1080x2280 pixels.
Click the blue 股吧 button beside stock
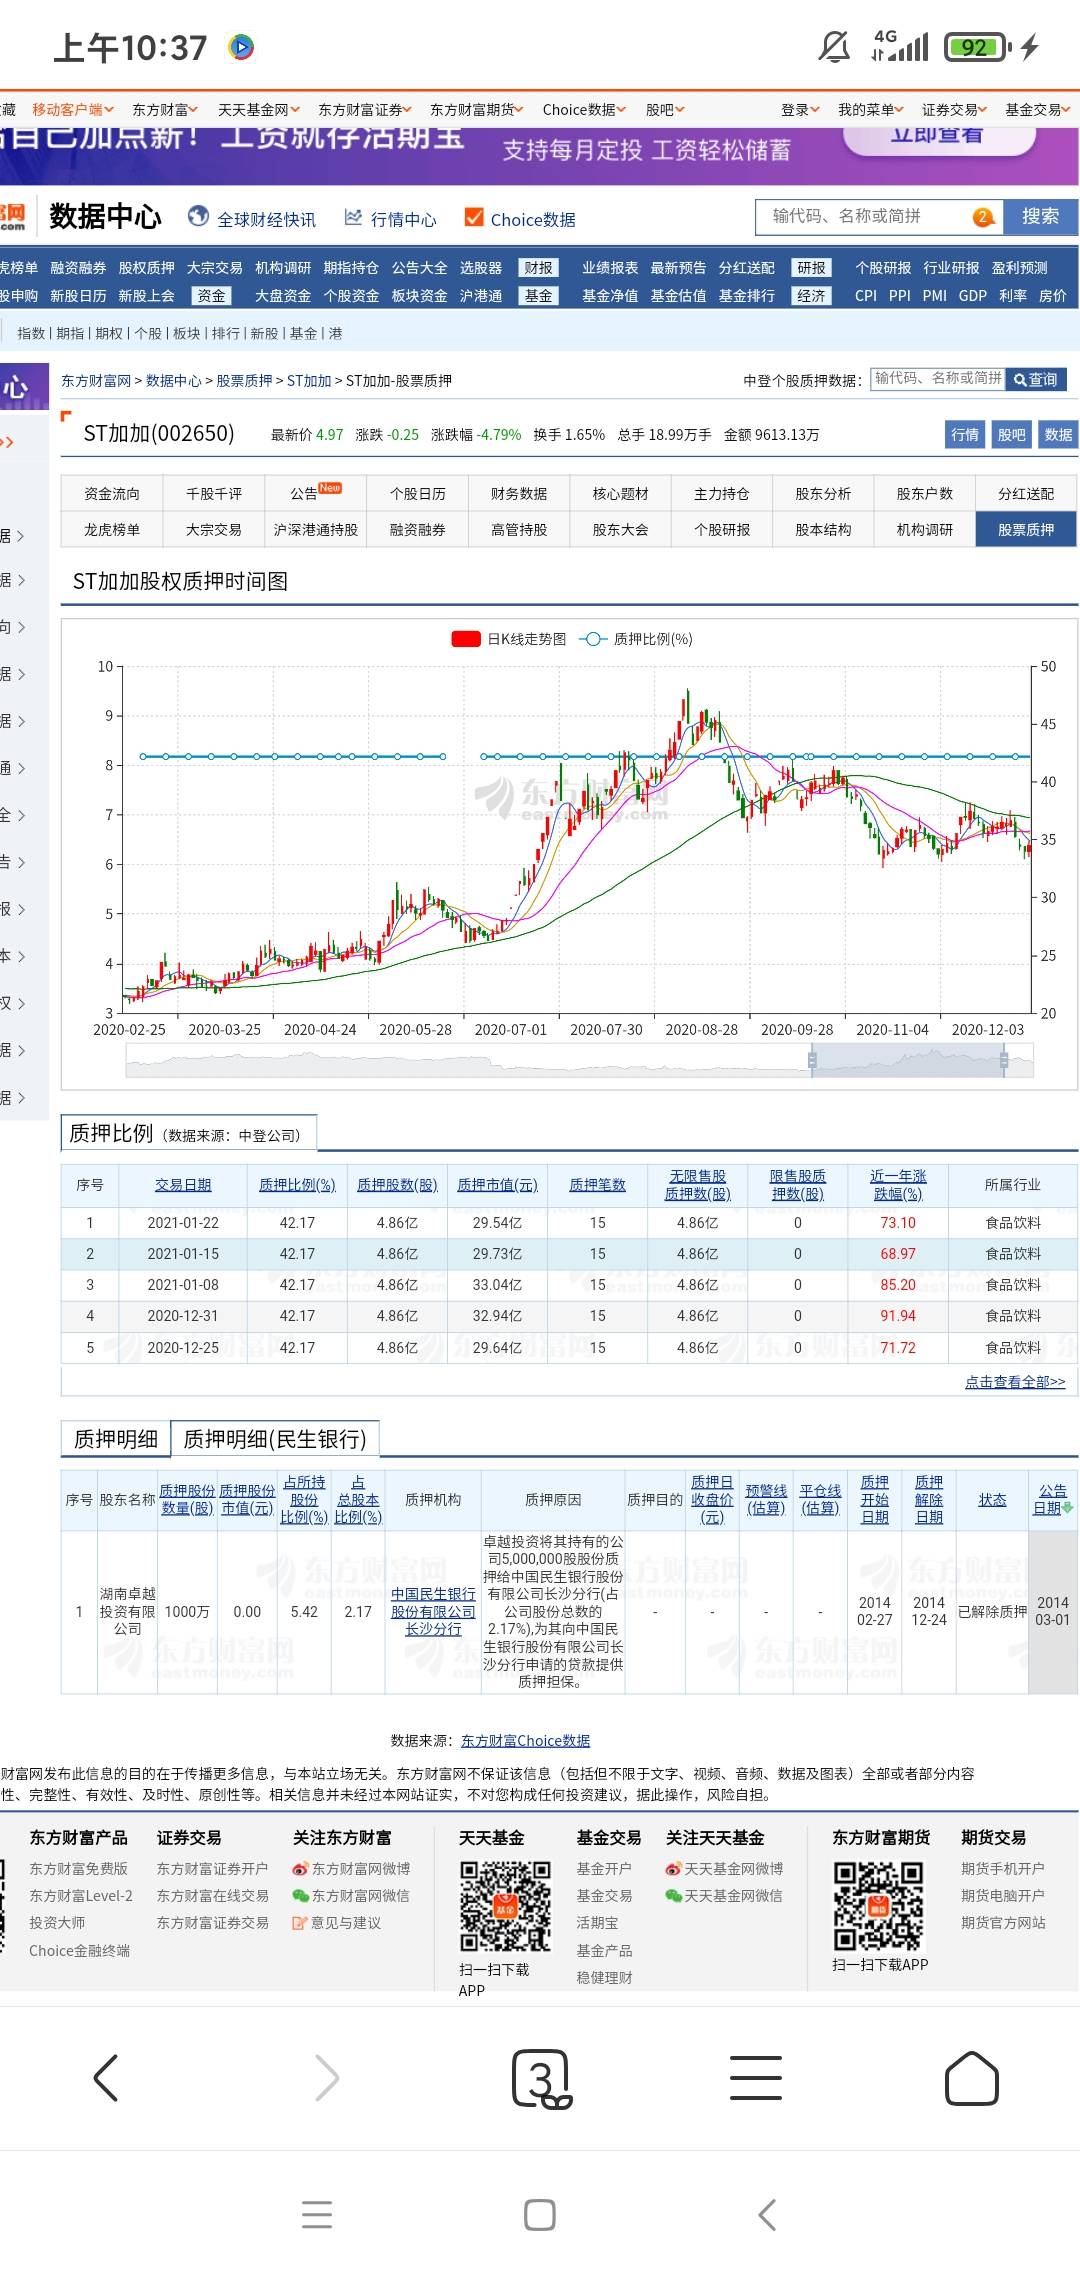[x=1012, y=434]
